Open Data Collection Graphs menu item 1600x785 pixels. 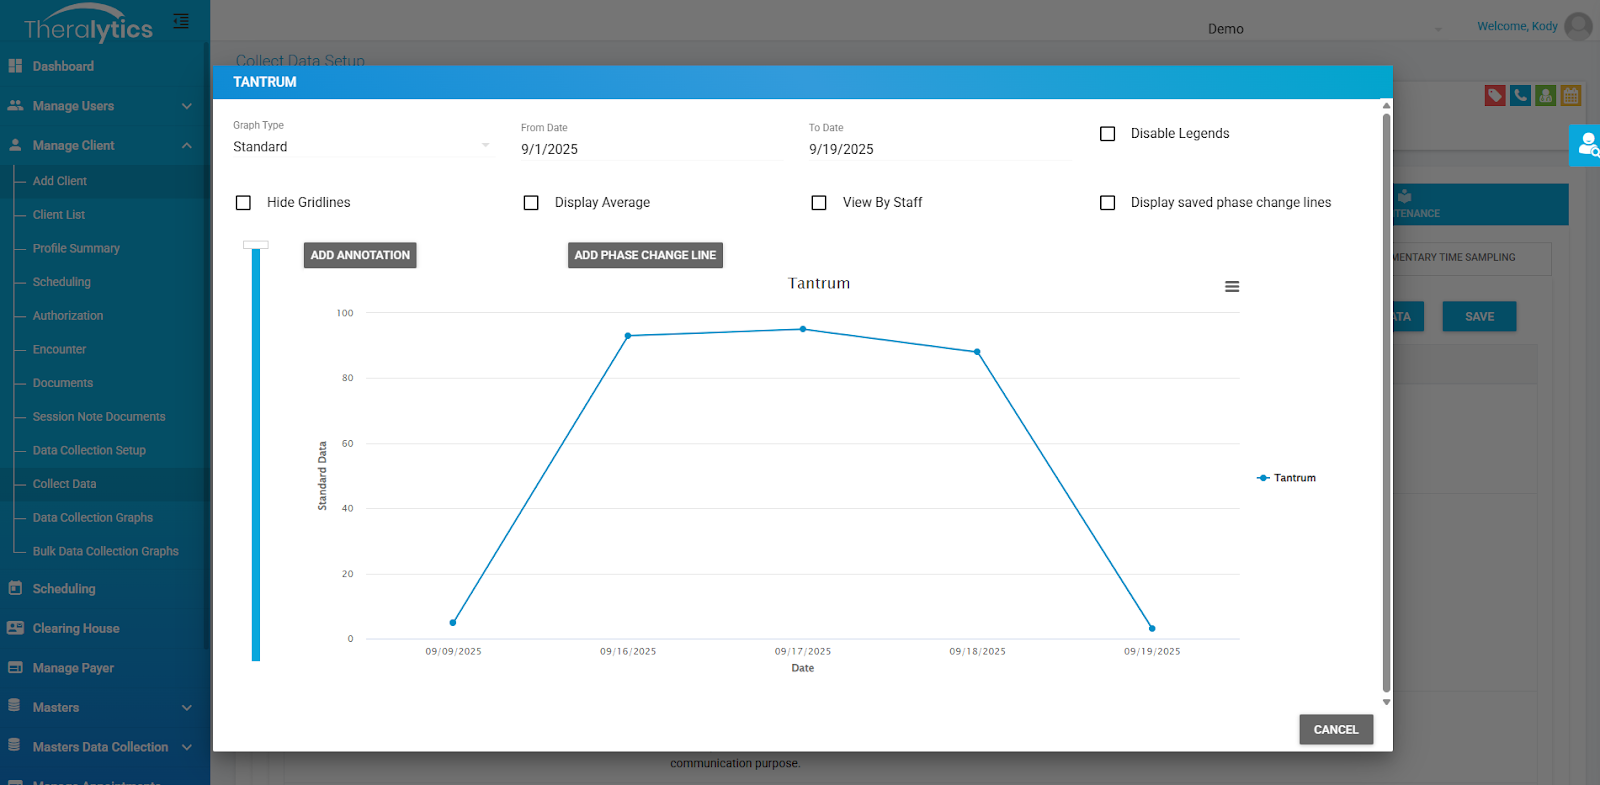(x=93, y=518)
